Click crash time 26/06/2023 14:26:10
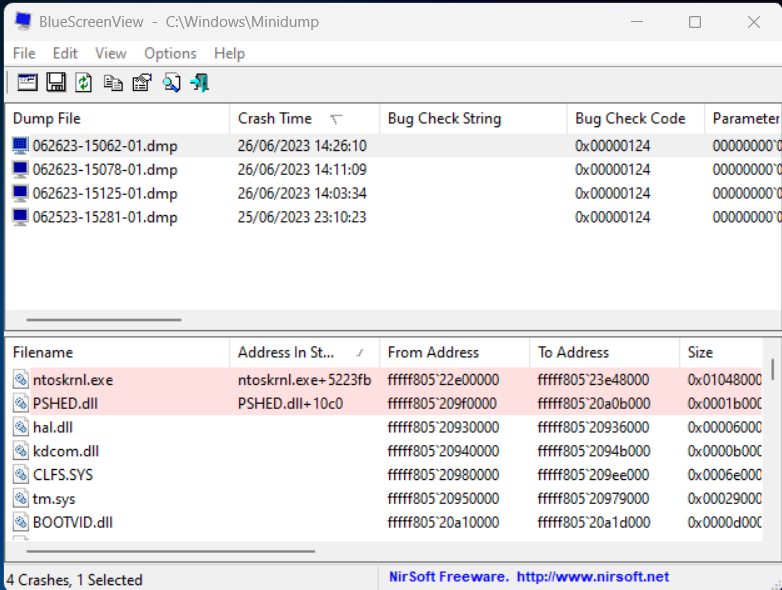This screenshot has width=782, height=590. (302, 146)
